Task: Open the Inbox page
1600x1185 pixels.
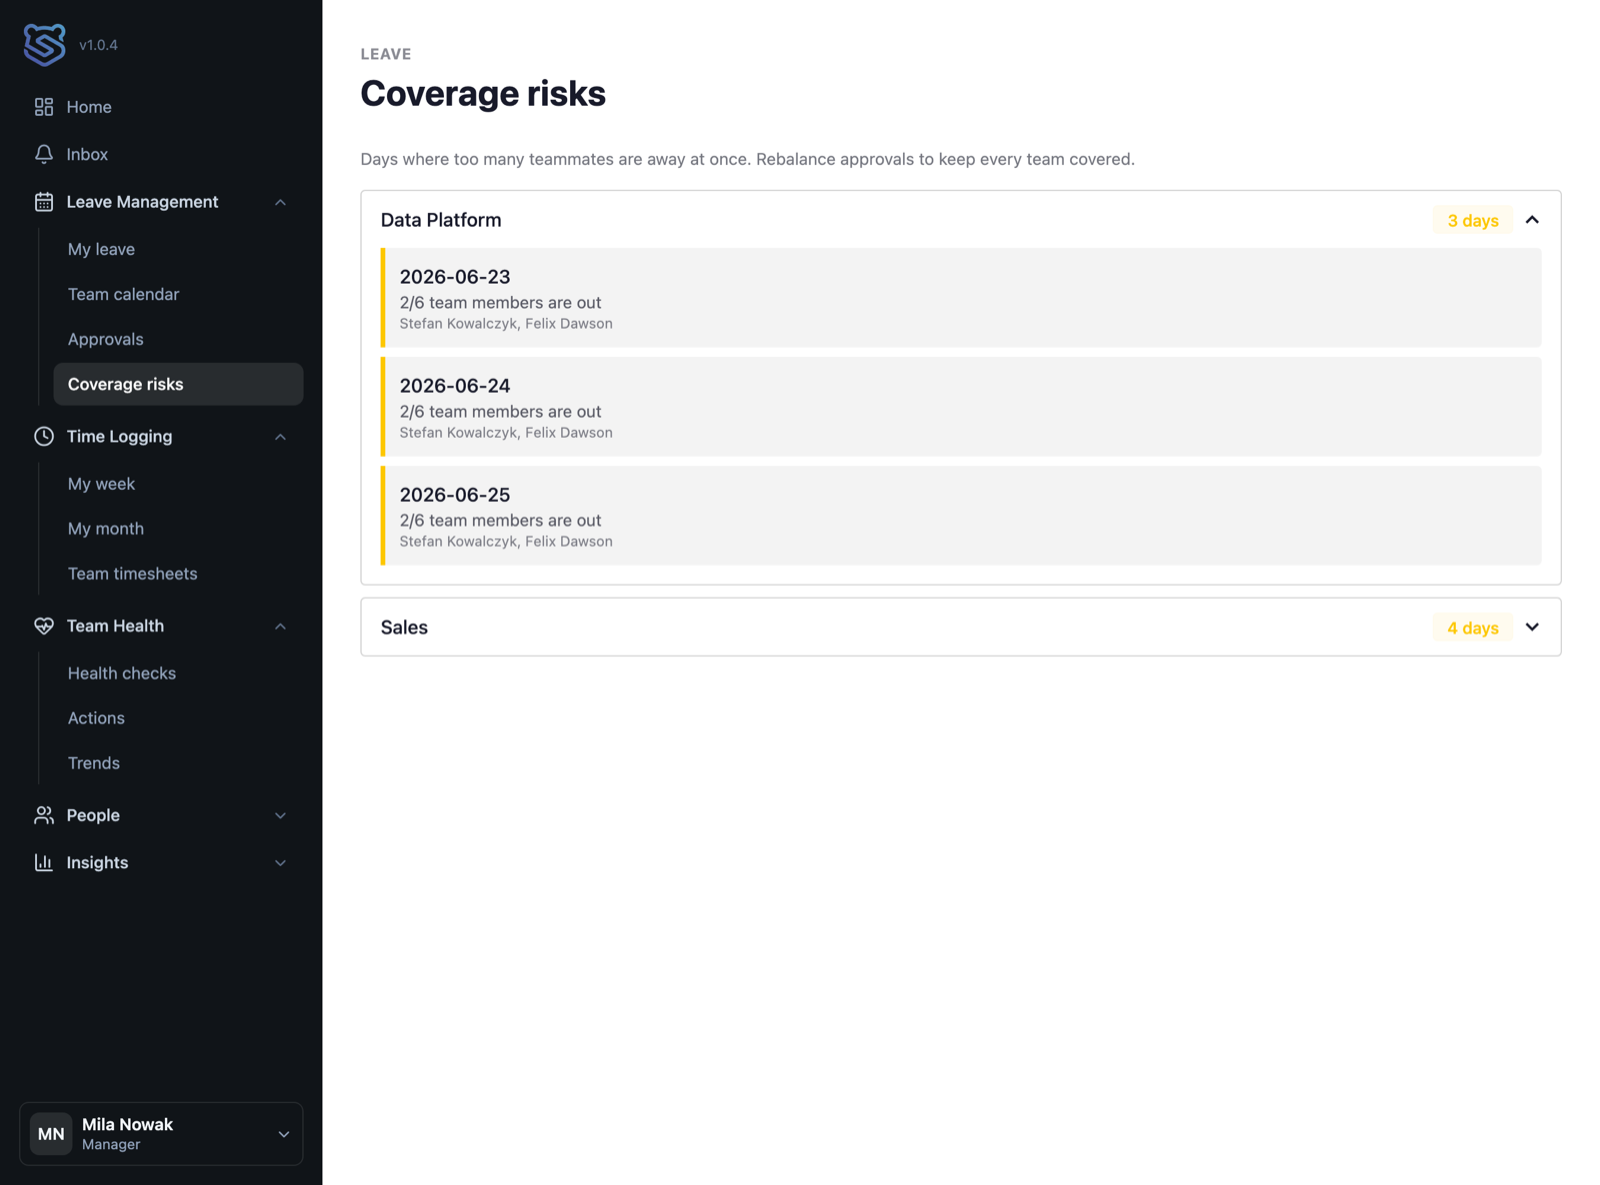Action: click(x=87, y=154)
